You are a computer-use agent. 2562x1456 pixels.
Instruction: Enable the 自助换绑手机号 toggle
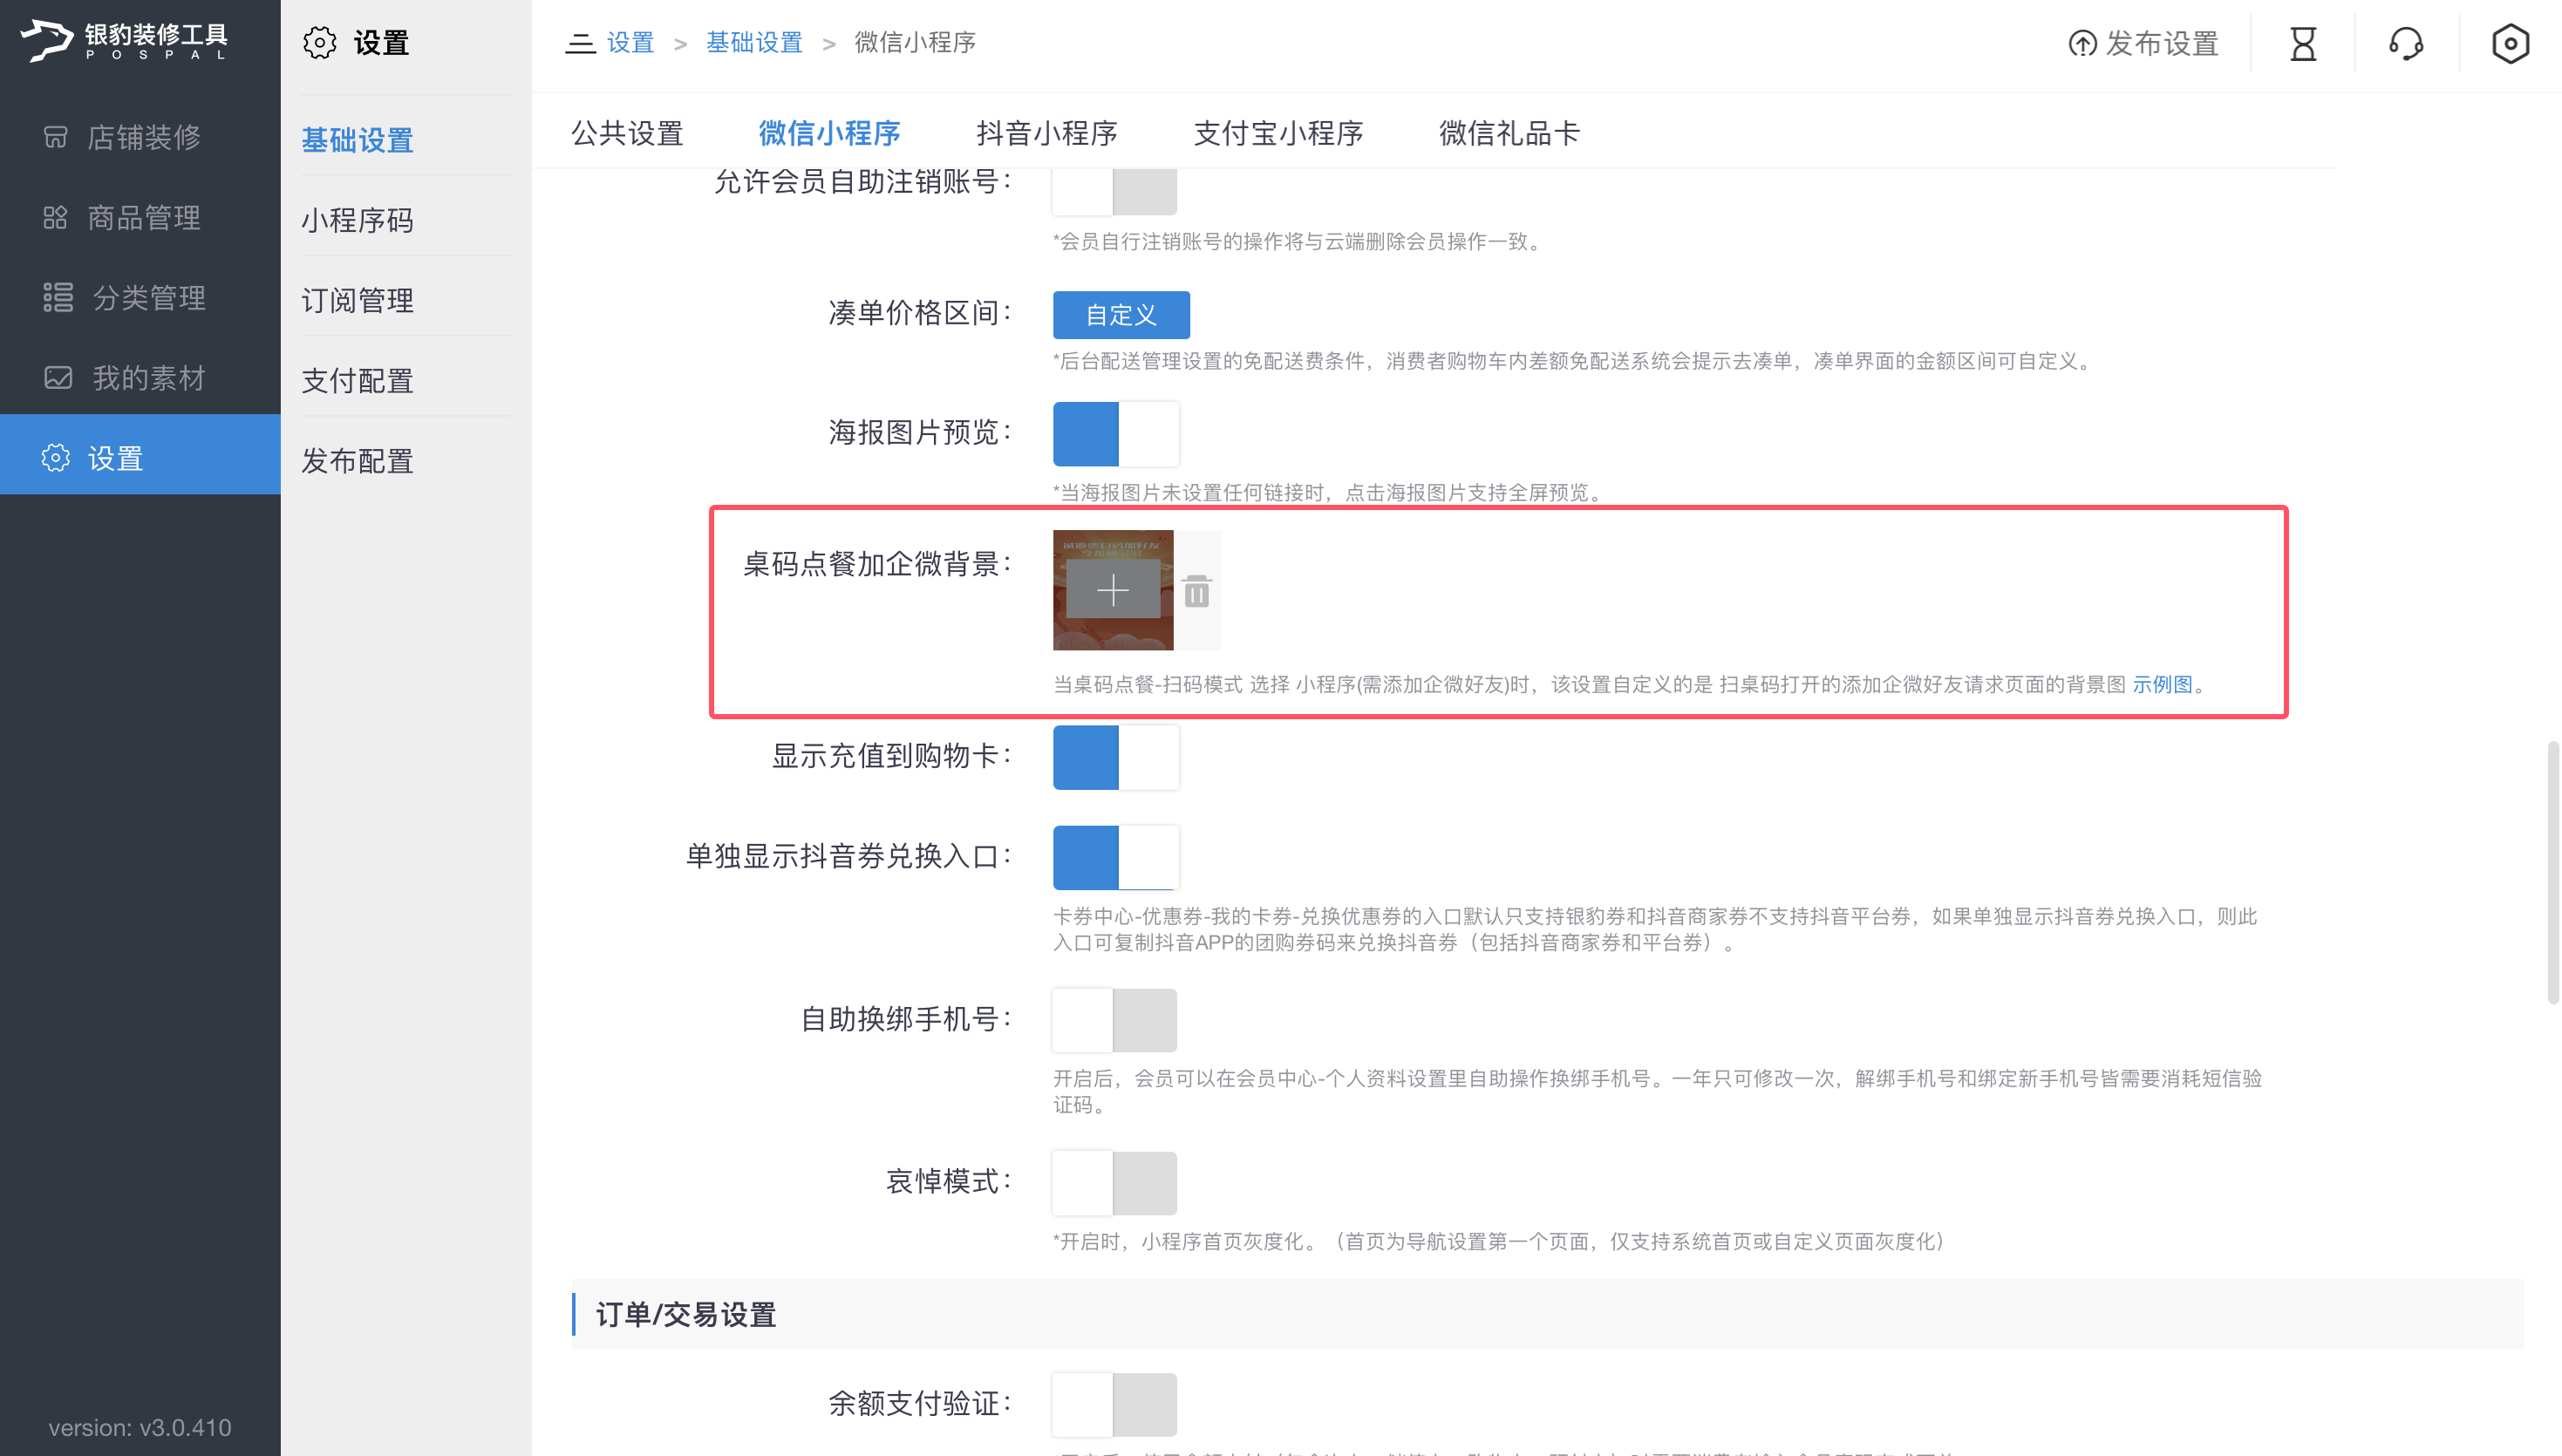point(1115,1019)
